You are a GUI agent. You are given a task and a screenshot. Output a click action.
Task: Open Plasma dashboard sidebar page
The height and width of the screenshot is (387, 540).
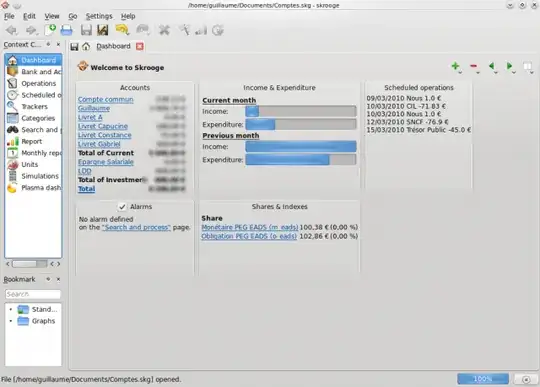(x=33, y=188)
